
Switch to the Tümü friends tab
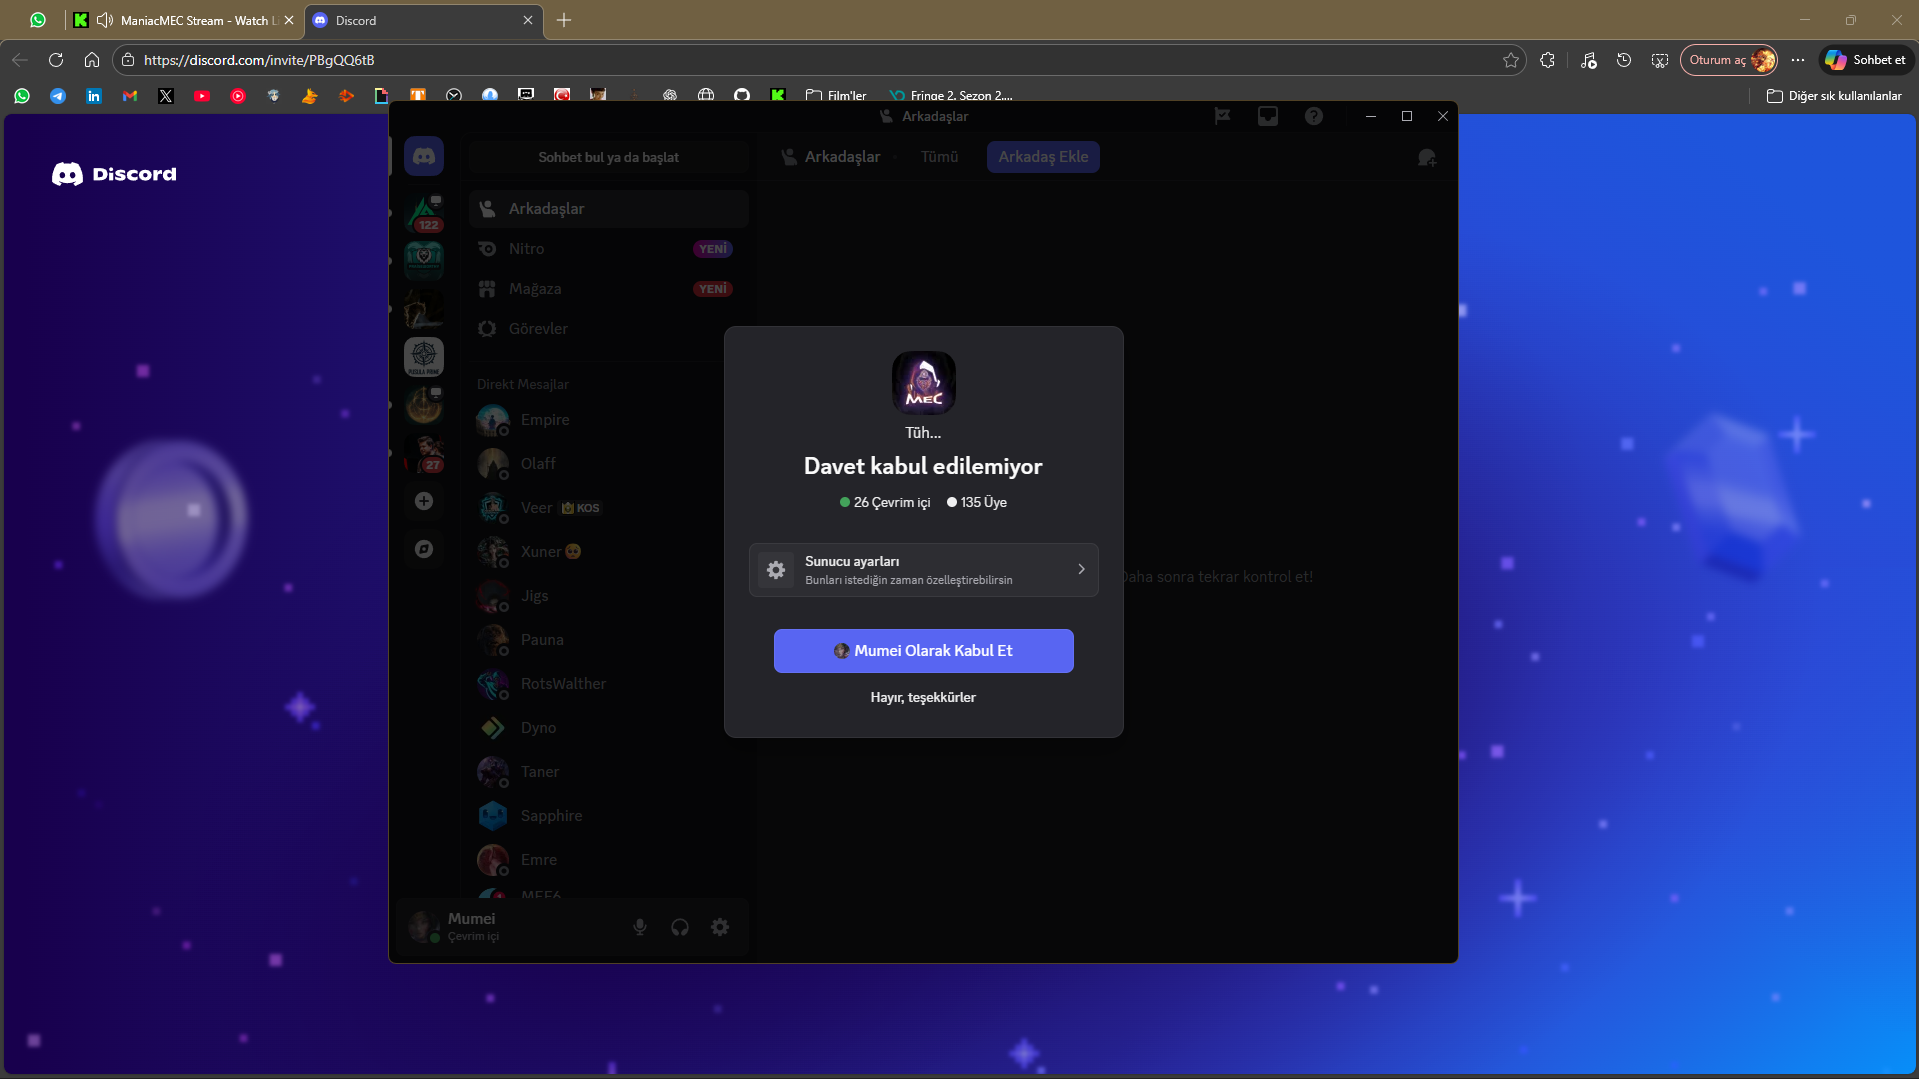(x=939, y=157)
